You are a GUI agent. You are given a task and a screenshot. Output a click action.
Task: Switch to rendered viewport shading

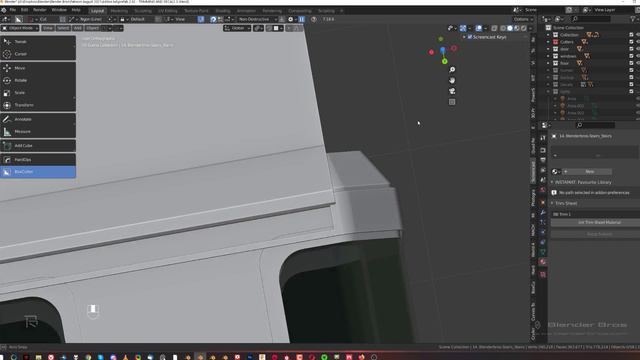[524, 28]
